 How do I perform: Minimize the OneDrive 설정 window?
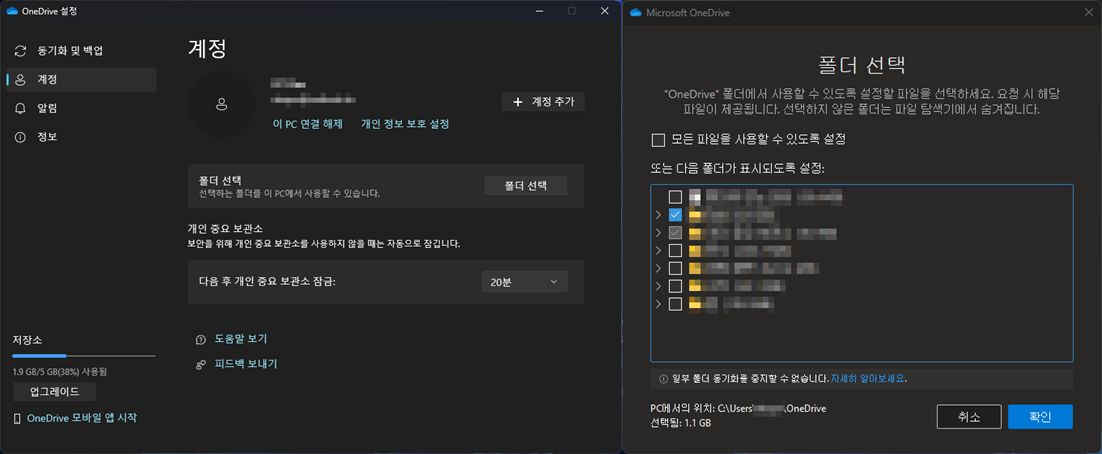(x=539, y=11)
